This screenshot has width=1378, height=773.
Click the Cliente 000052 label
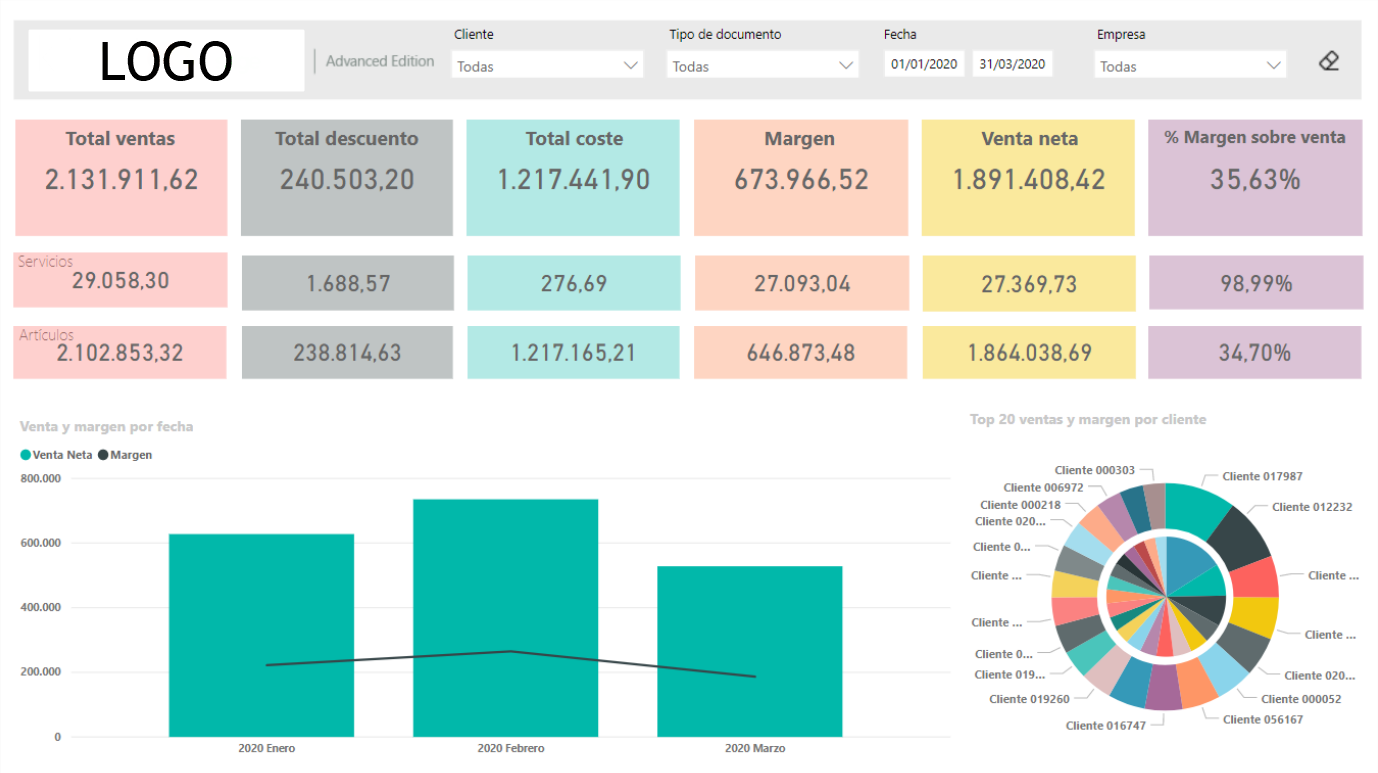[x=1300, y=699]
